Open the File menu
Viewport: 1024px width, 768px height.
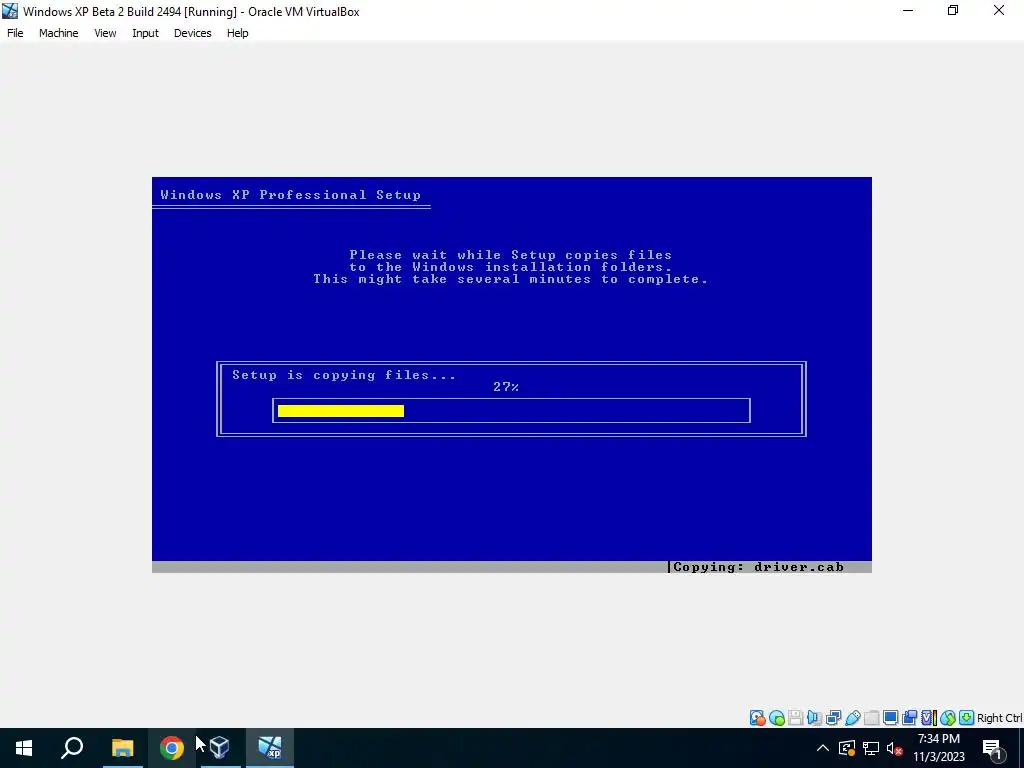coord(15,33)
